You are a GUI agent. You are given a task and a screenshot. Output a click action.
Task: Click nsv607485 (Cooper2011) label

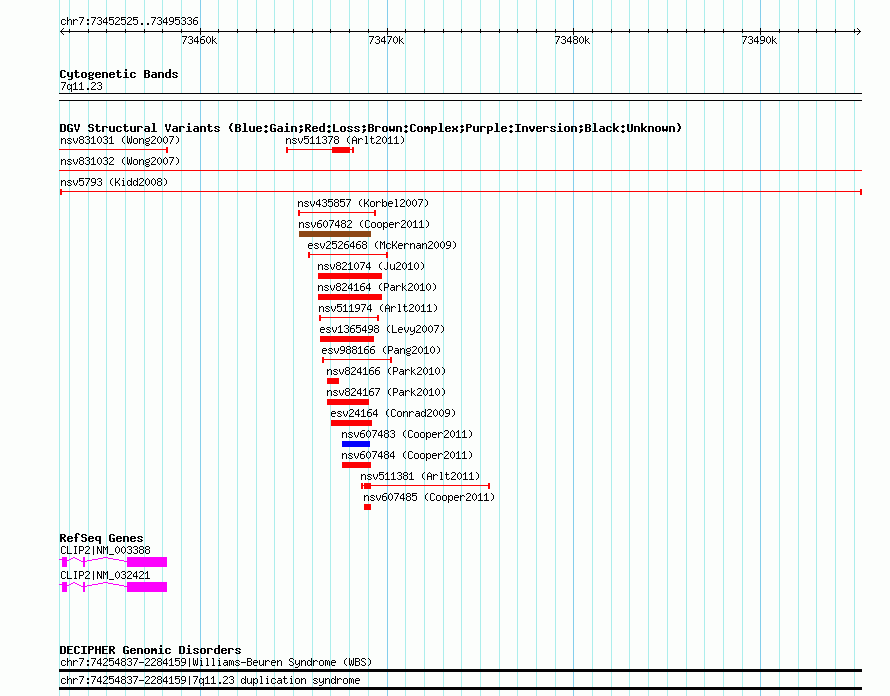429,497
